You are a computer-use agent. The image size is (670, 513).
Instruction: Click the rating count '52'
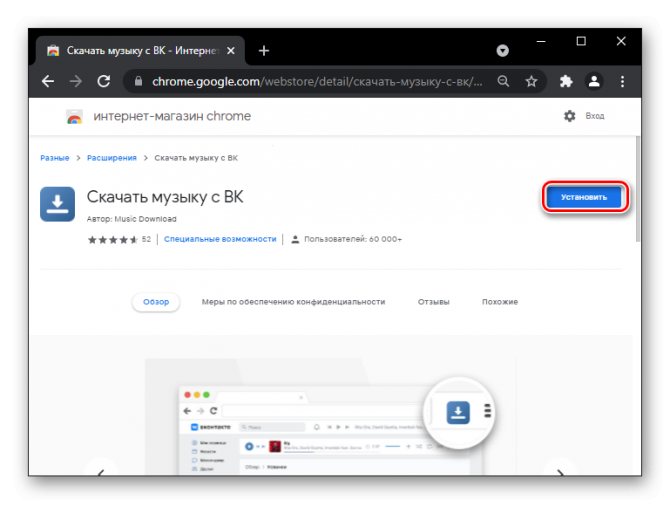coord(146,239)
